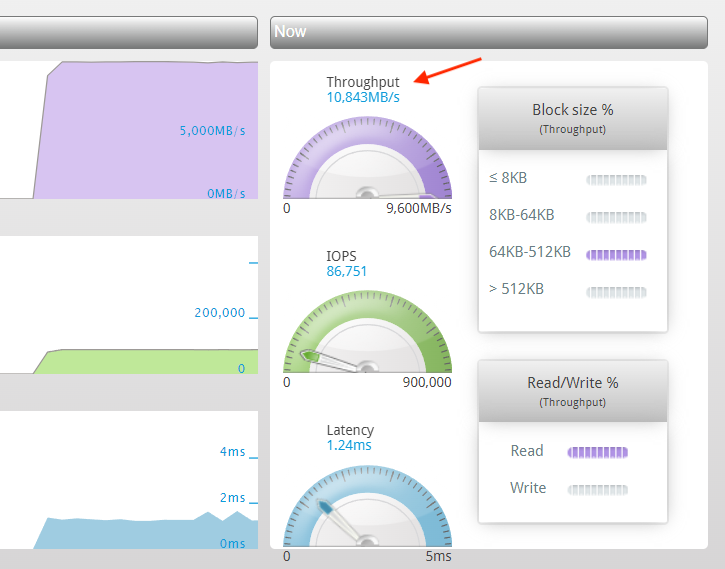The image size is (725, 569).
Task: Click the IOPS gauge label
Action: pos(342,256)
